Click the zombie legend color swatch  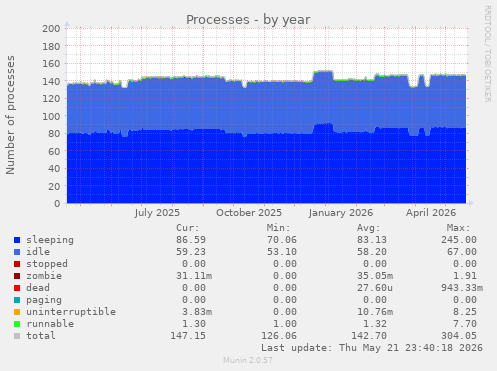[x=17, y=276]
